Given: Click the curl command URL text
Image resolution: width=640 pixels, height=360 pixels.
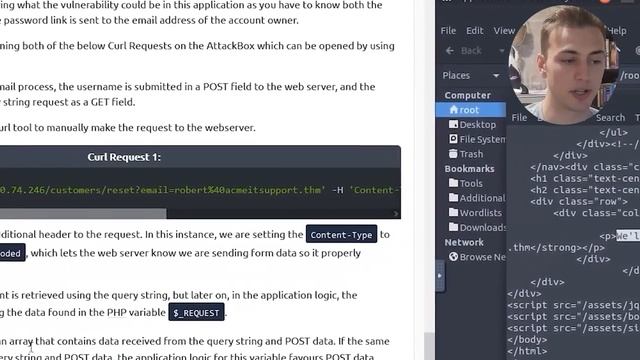Looking at the screenshot, I should [x=162, y=190].
